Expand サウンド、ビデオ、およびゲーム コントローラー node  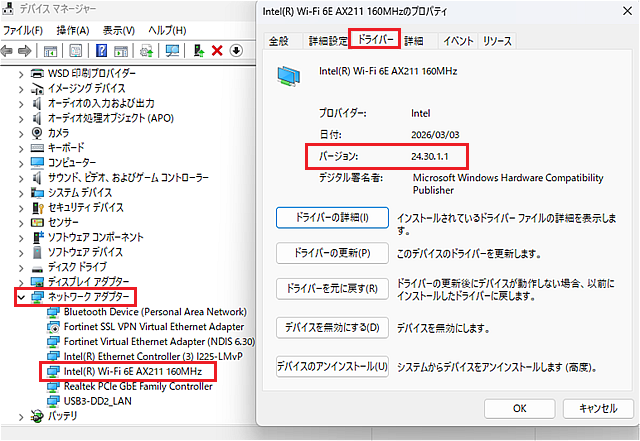click(x=21, y=178)
